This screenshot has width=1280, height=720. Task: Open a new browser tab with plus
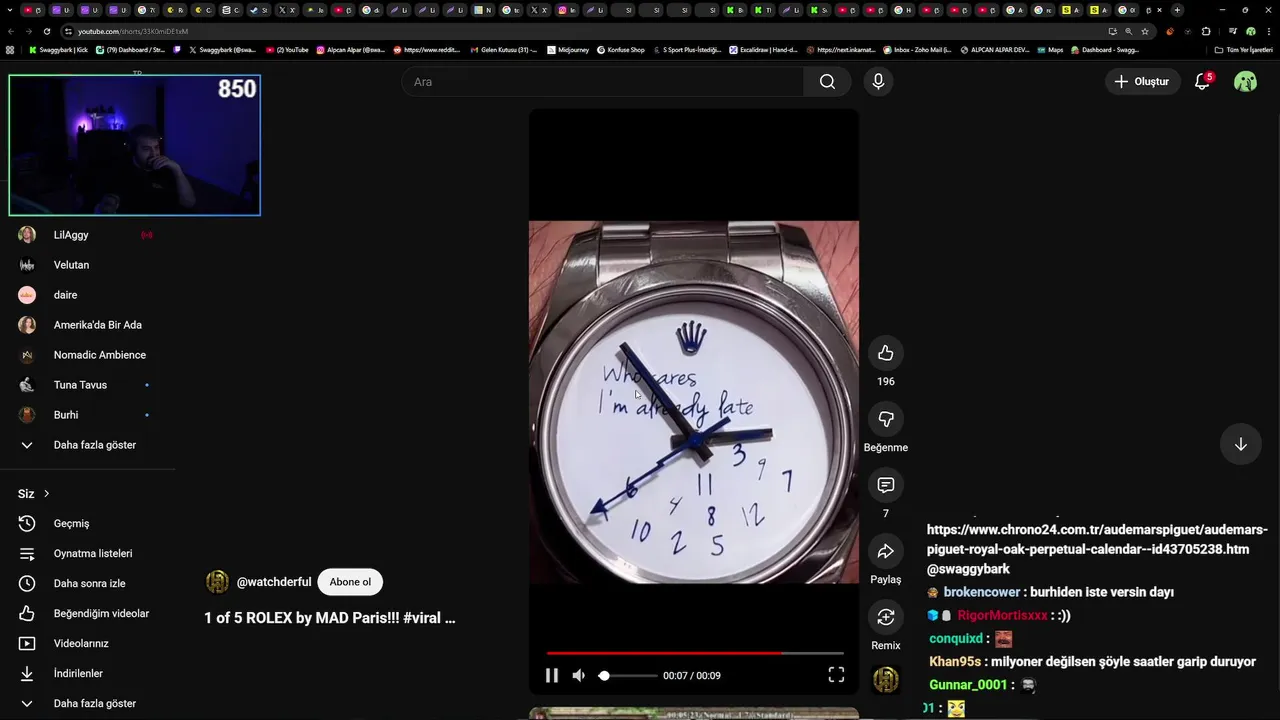pyautogui.click(x=1177, y=10)
